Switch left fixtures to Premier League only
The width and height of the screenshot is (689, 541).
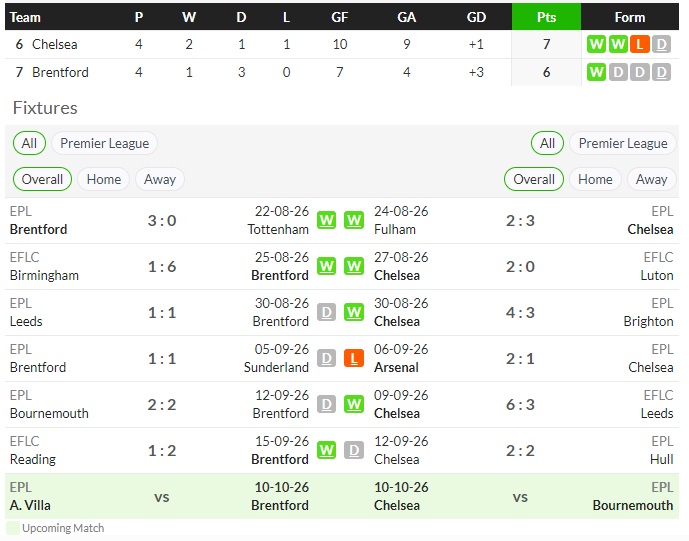(x=105, y=143)
